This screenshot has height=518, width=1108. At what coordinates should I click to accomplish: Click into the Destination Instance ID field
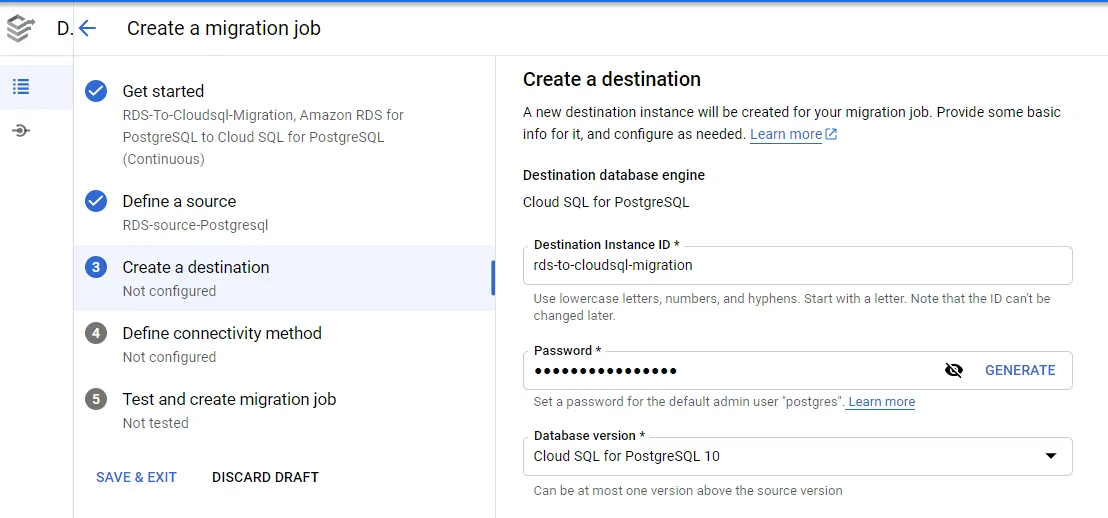(x=797, y=266)
